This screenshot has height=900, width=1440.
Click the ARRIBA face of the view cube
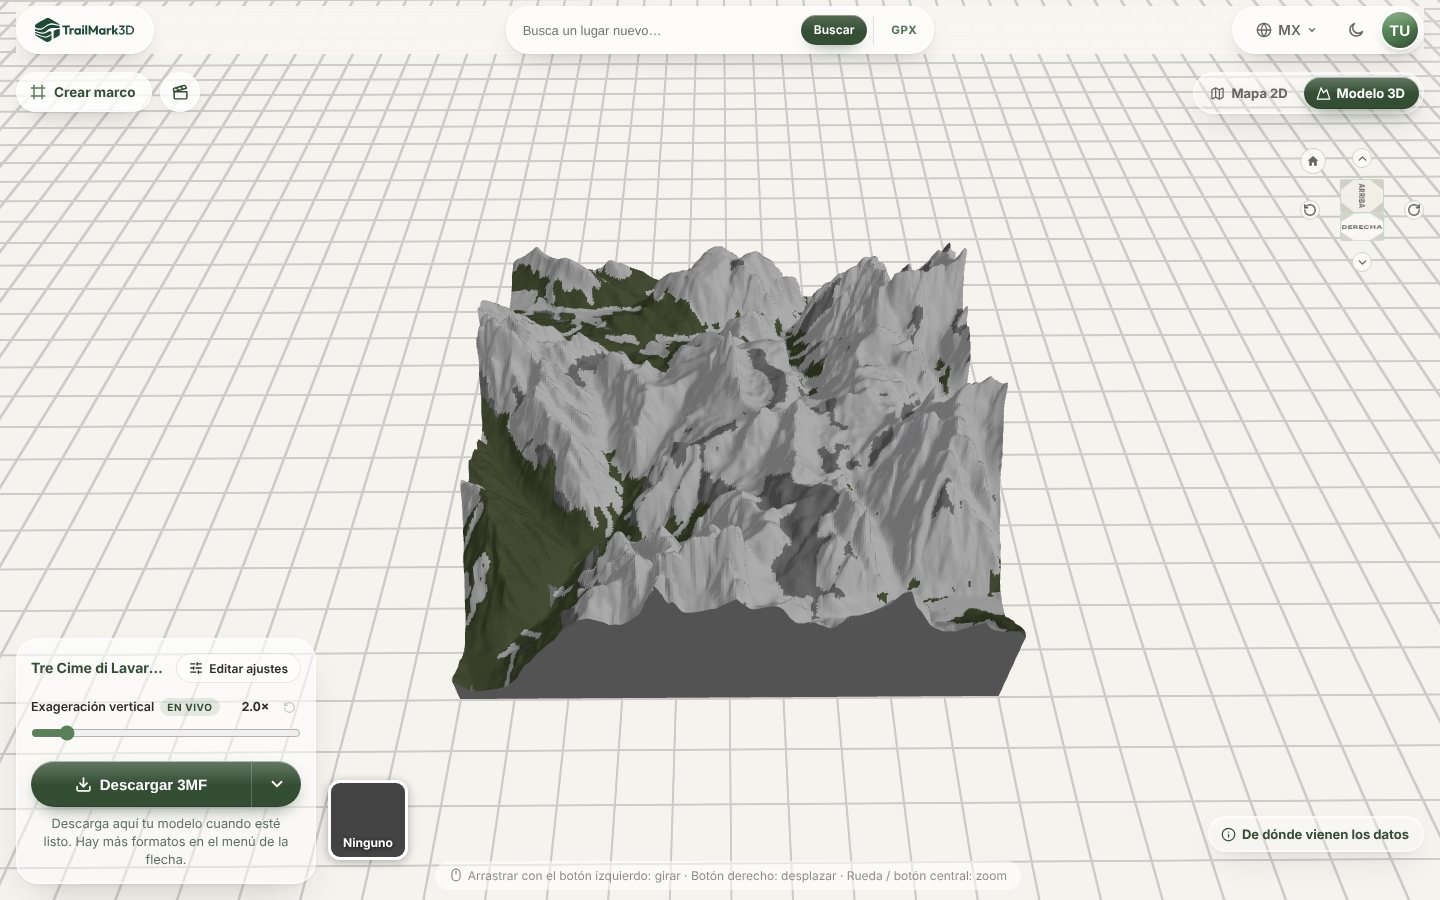point(1362,196)
